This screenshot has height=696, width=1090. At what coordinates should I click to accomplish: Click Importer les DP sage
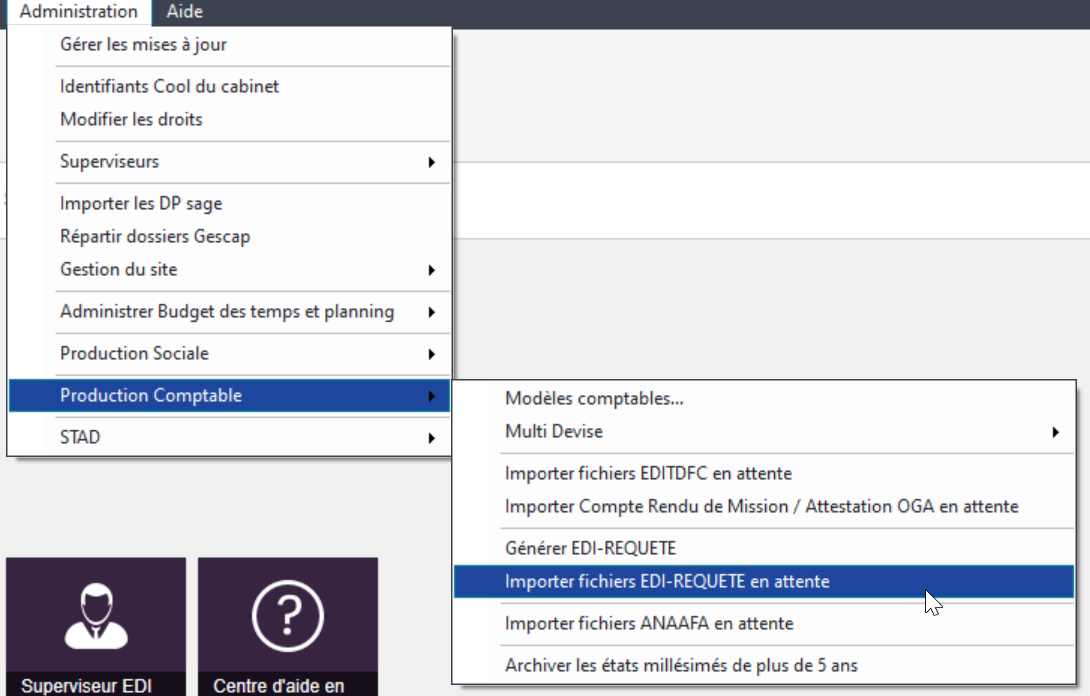[229, 204]
